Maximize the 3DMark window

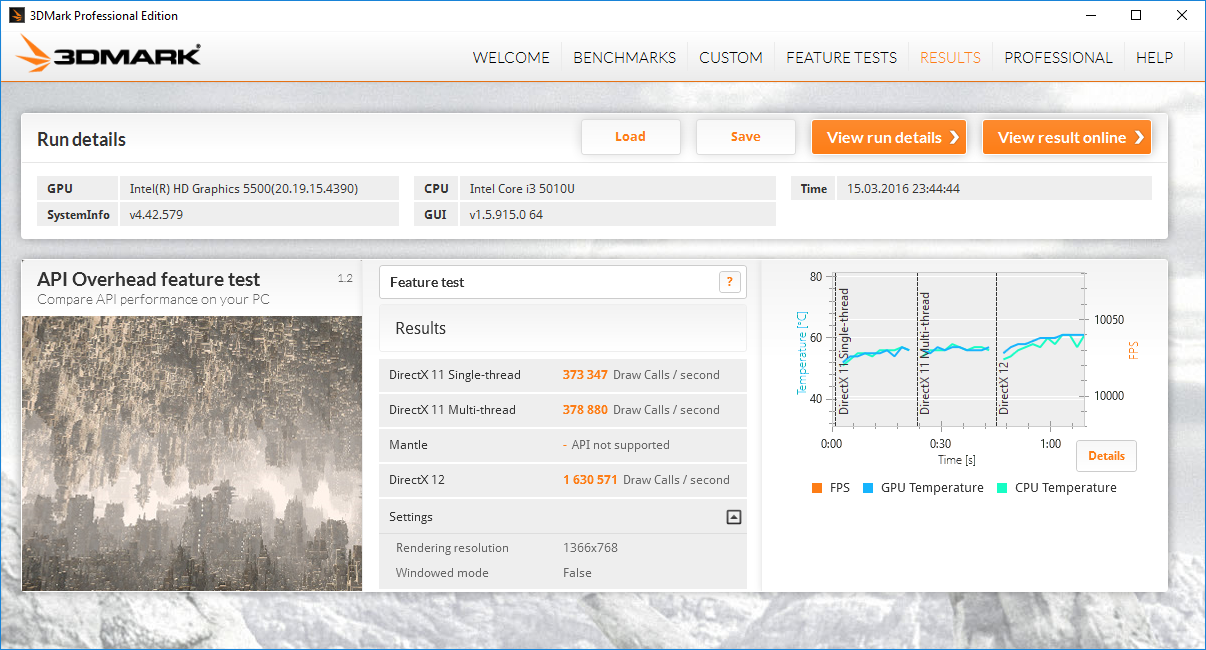[1136, 15]
